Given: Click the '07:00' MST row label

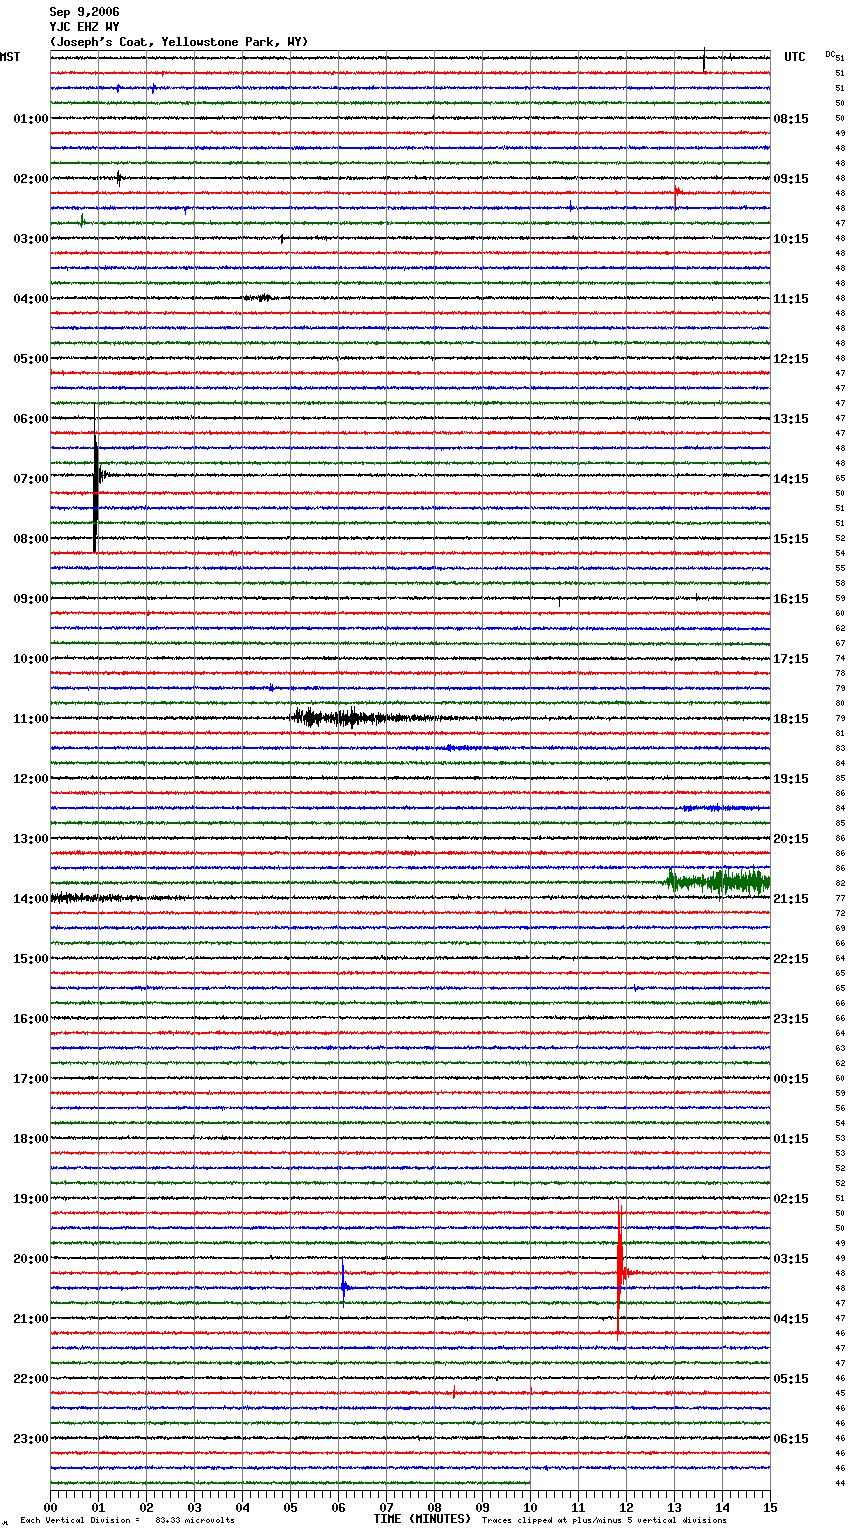Looking at the screenshot, I should (x=31, y=479).
